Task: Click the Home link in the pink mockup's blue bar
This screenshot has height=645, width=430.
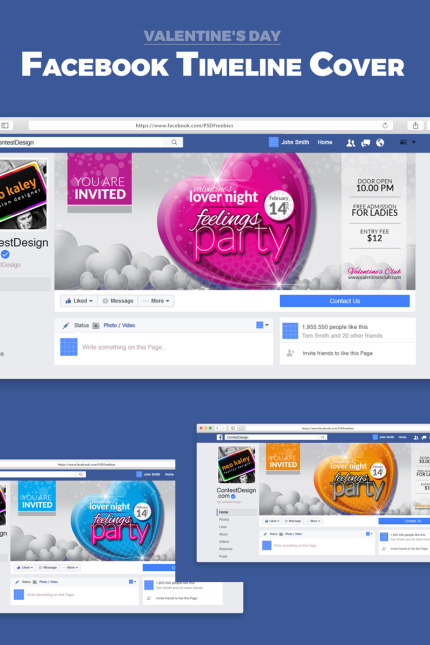Action: [x=325, y=142]
